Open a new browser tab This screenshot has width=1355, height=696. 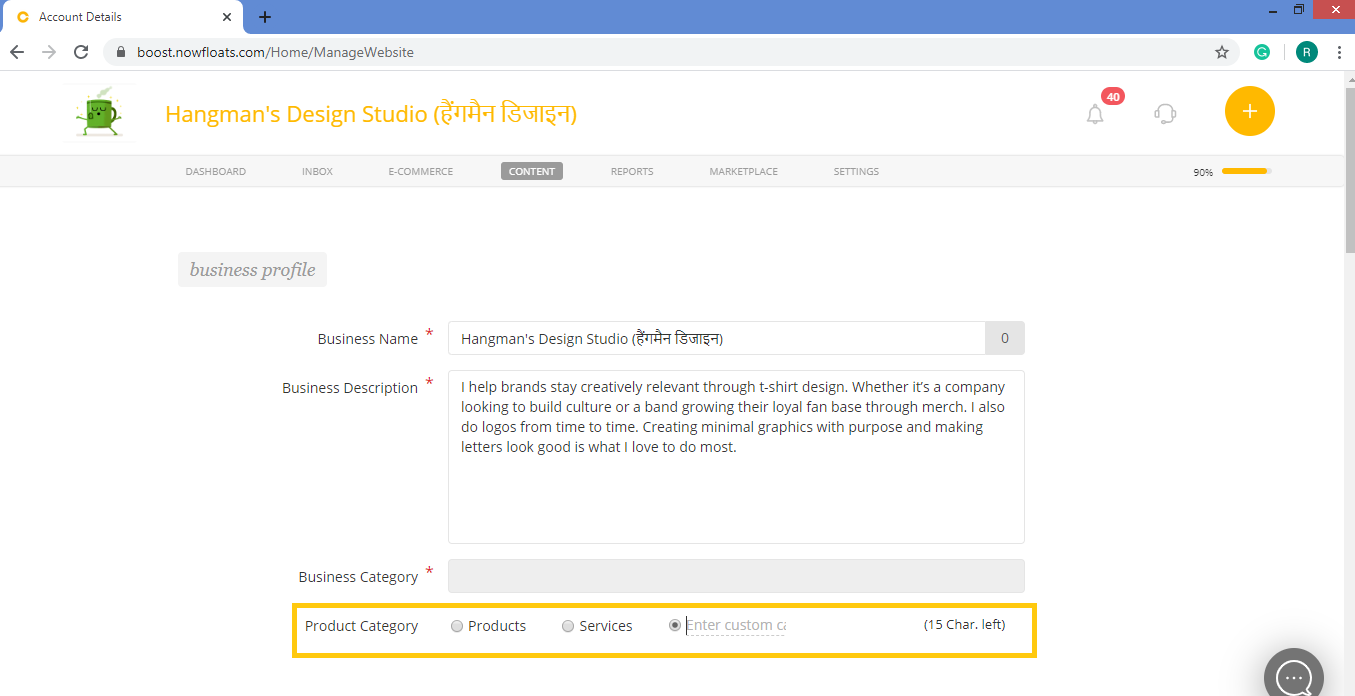click(x=265, y=17)
